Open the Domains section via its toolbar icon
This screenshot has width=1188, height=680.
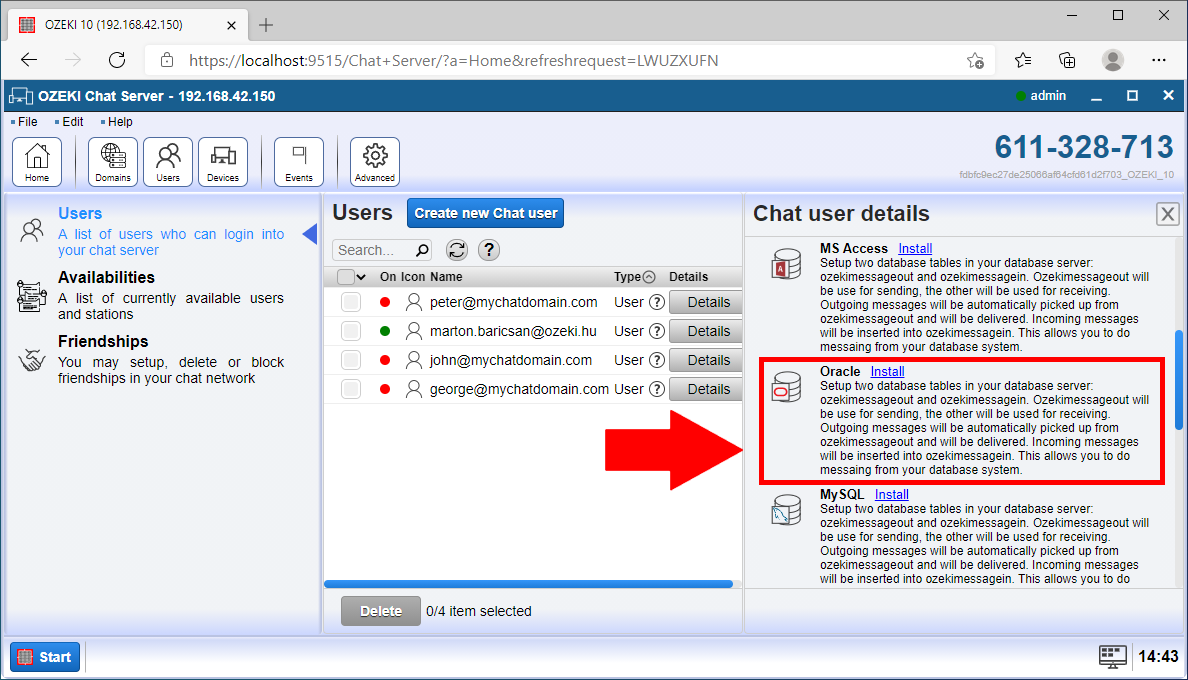(x=112, y=160)
